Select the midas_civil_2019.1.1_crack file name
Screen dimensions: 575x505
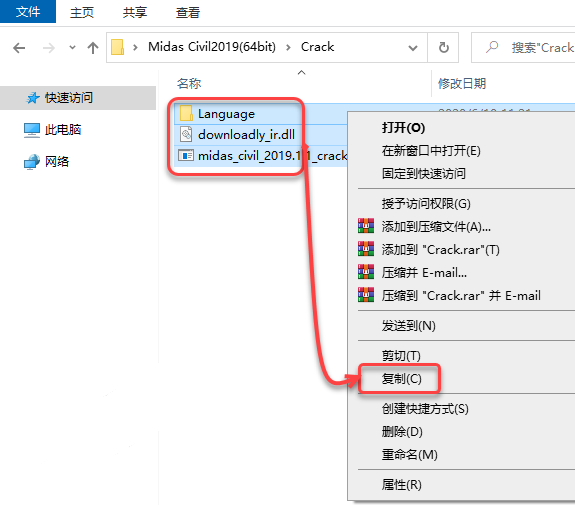[x=272, y=156]
